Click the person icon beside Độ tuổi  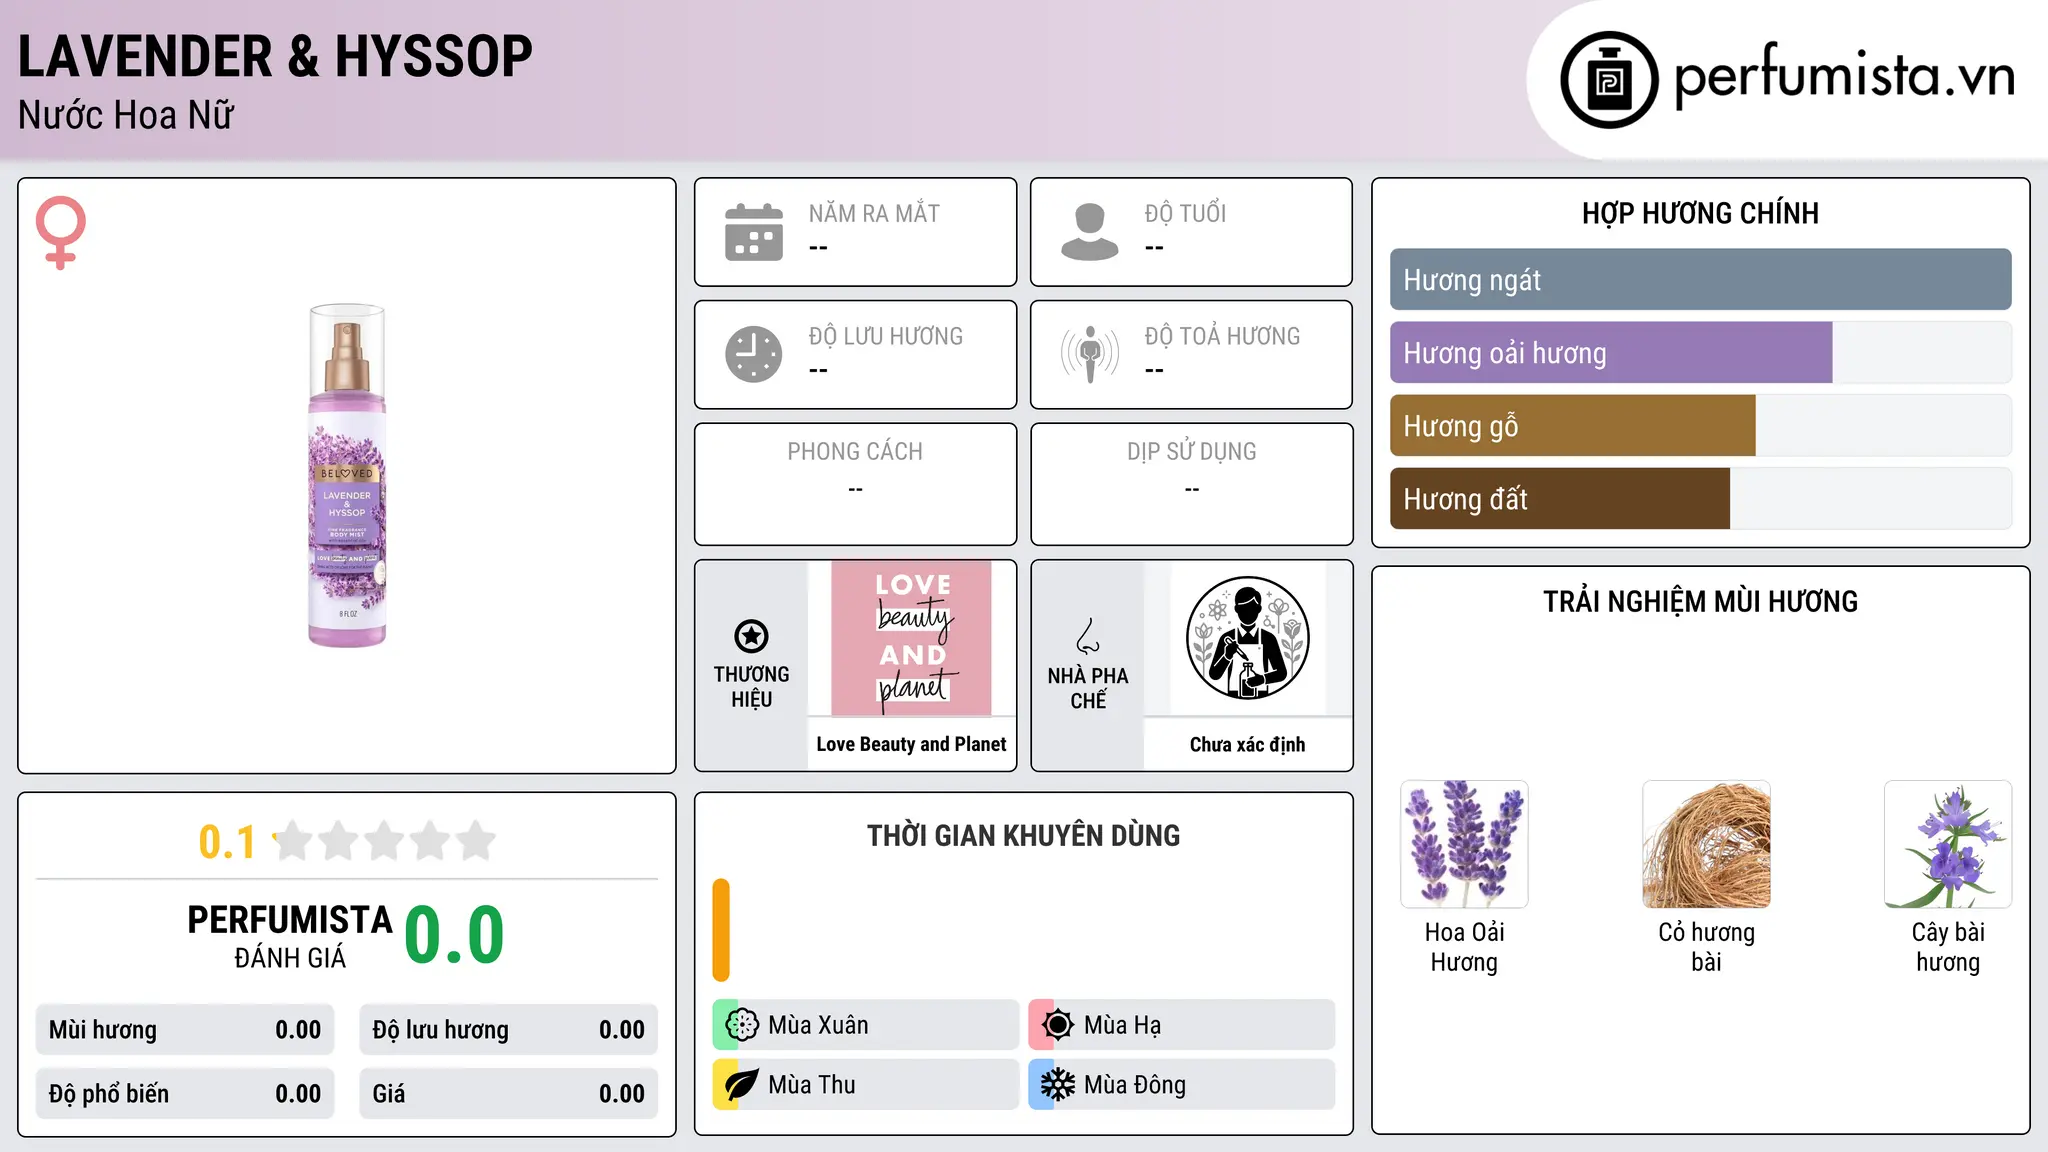pyautogui.click(x=1090, y=232)
